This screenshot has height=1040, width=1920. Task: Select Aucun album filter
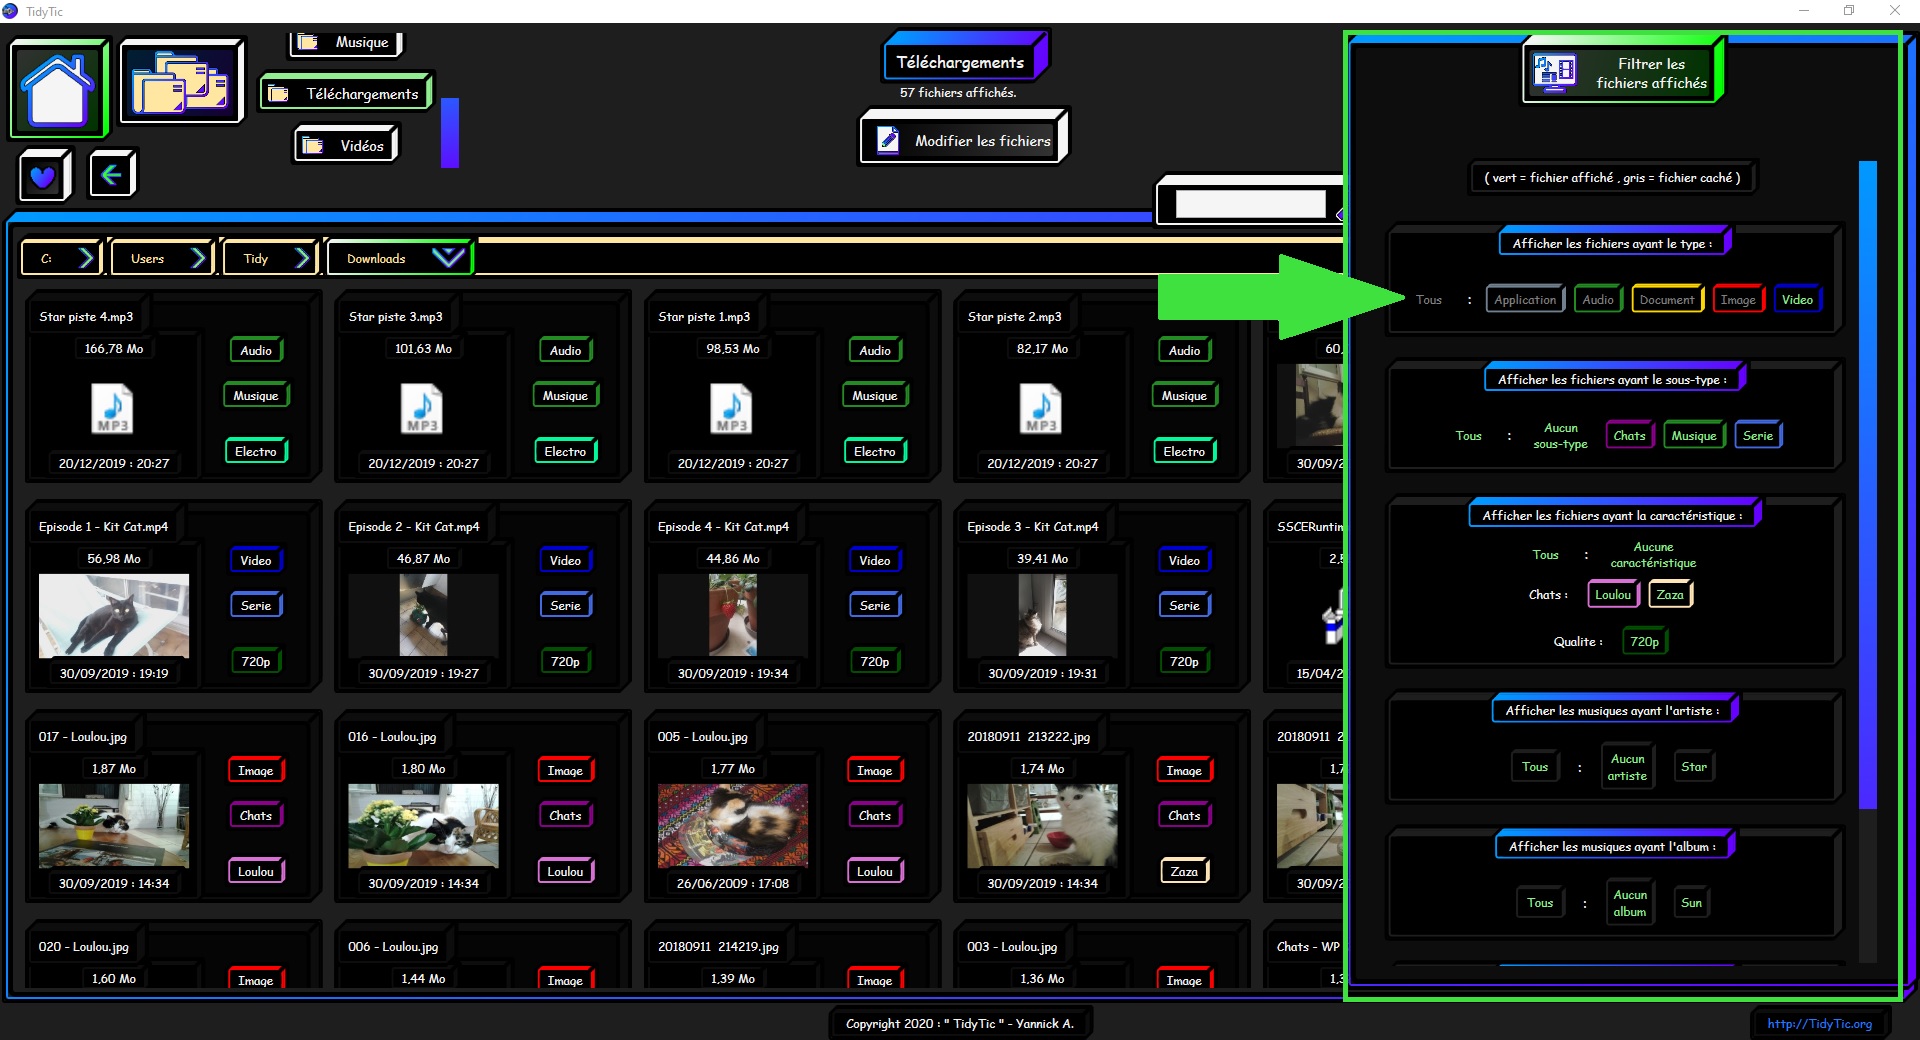click(x=1629, y=903)
